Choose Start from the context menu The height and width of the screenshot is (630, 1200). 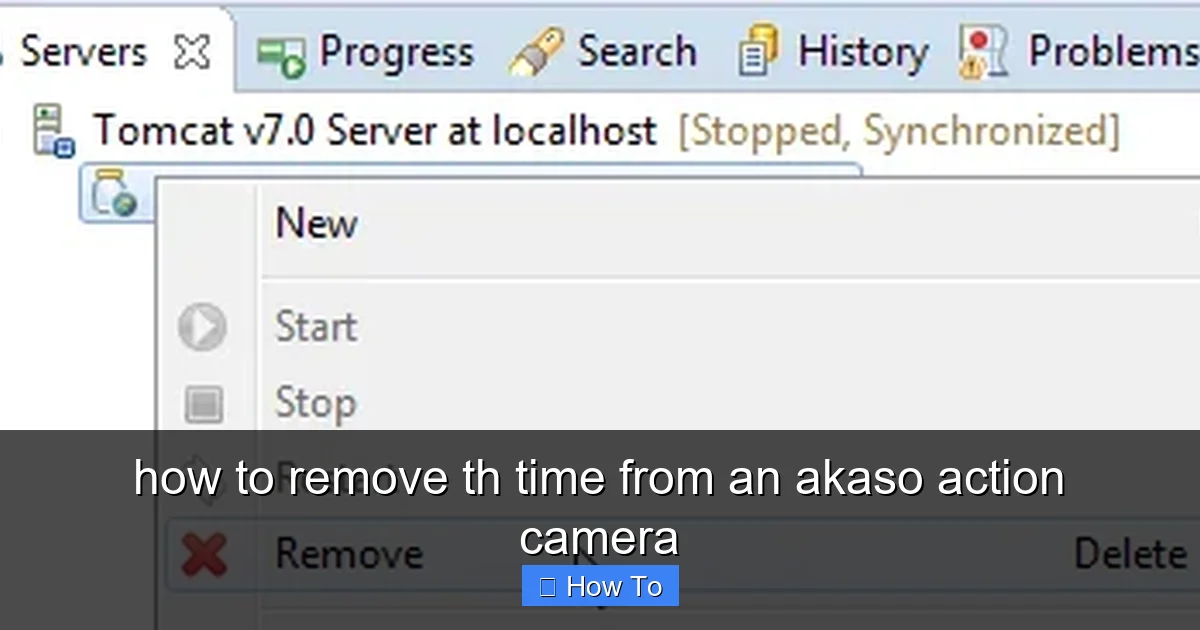(316, 327)
